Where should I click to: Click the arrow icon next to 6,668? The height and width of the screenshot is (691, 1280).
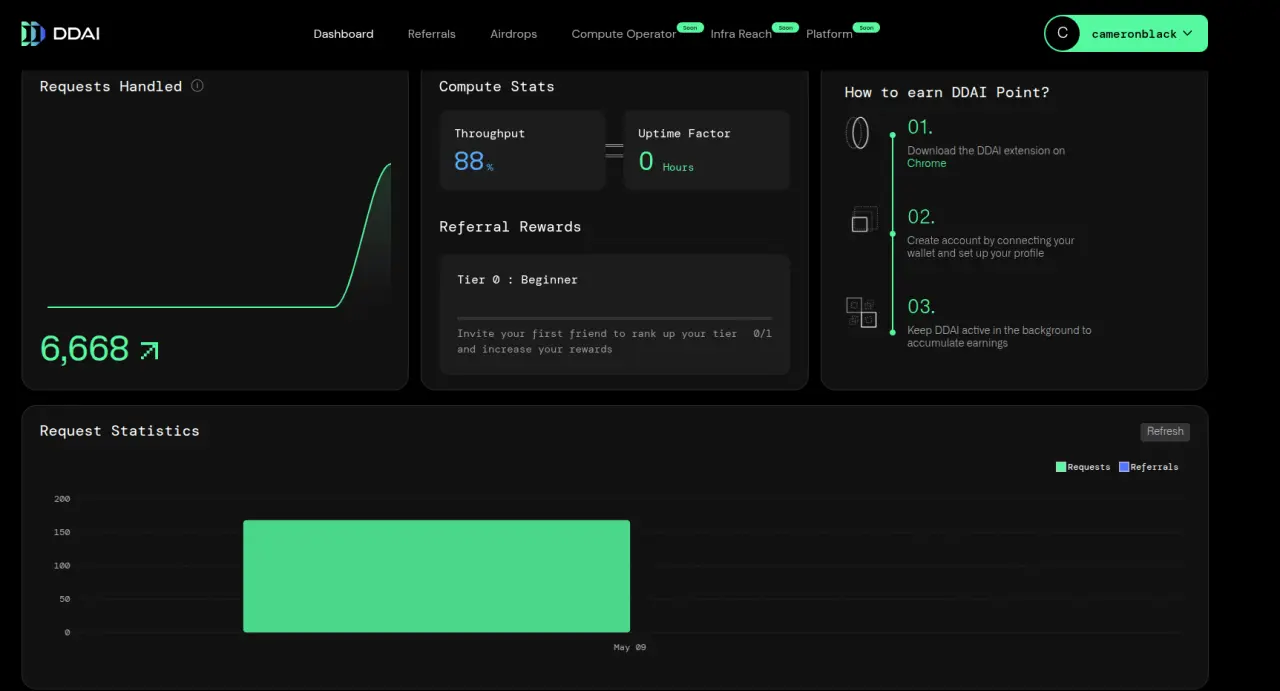(x=149, y=350)
